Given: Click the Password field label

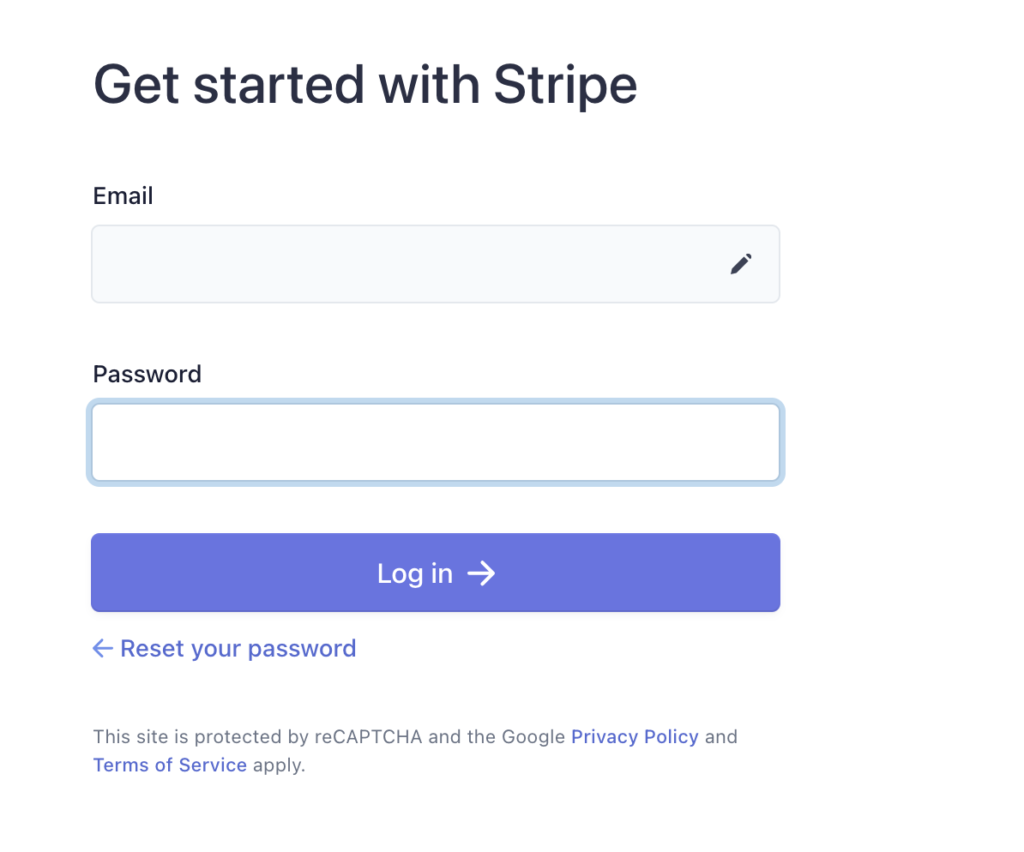Looking at the screenshot, I should pyautogui.click(x=147, y=374).
